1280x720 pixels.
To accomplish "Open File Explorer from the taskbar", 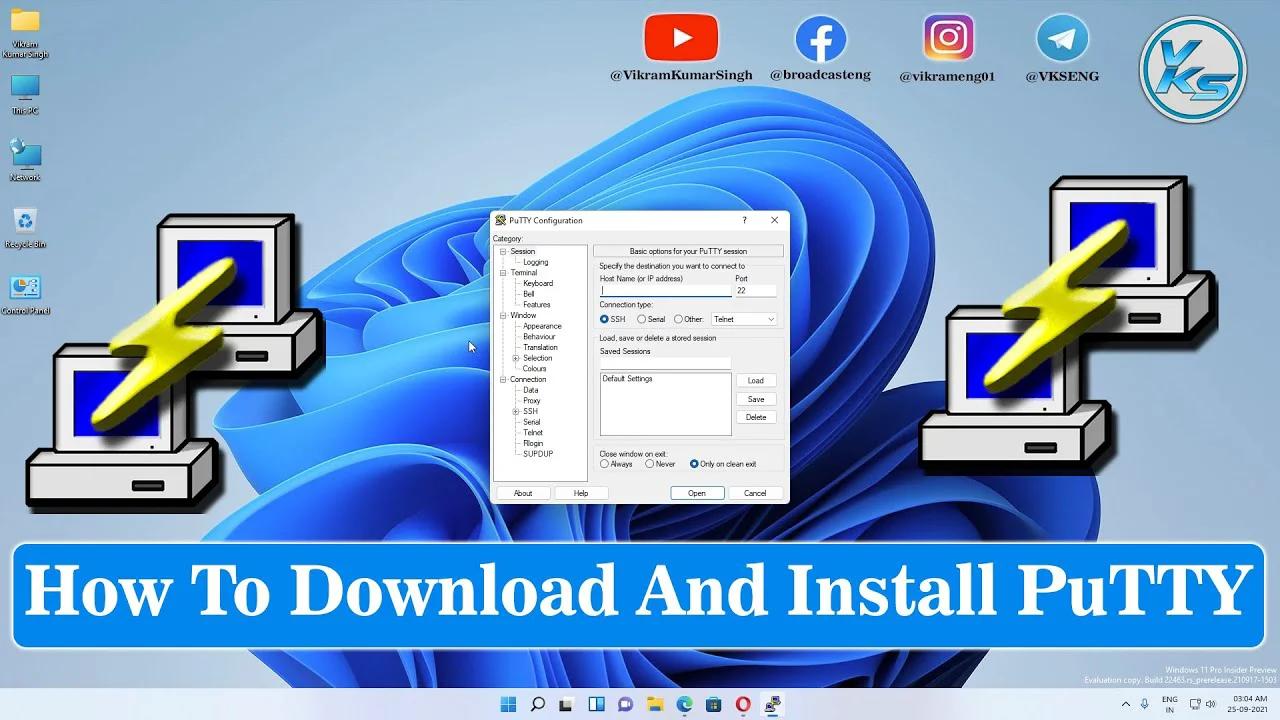I will [655, 704].
